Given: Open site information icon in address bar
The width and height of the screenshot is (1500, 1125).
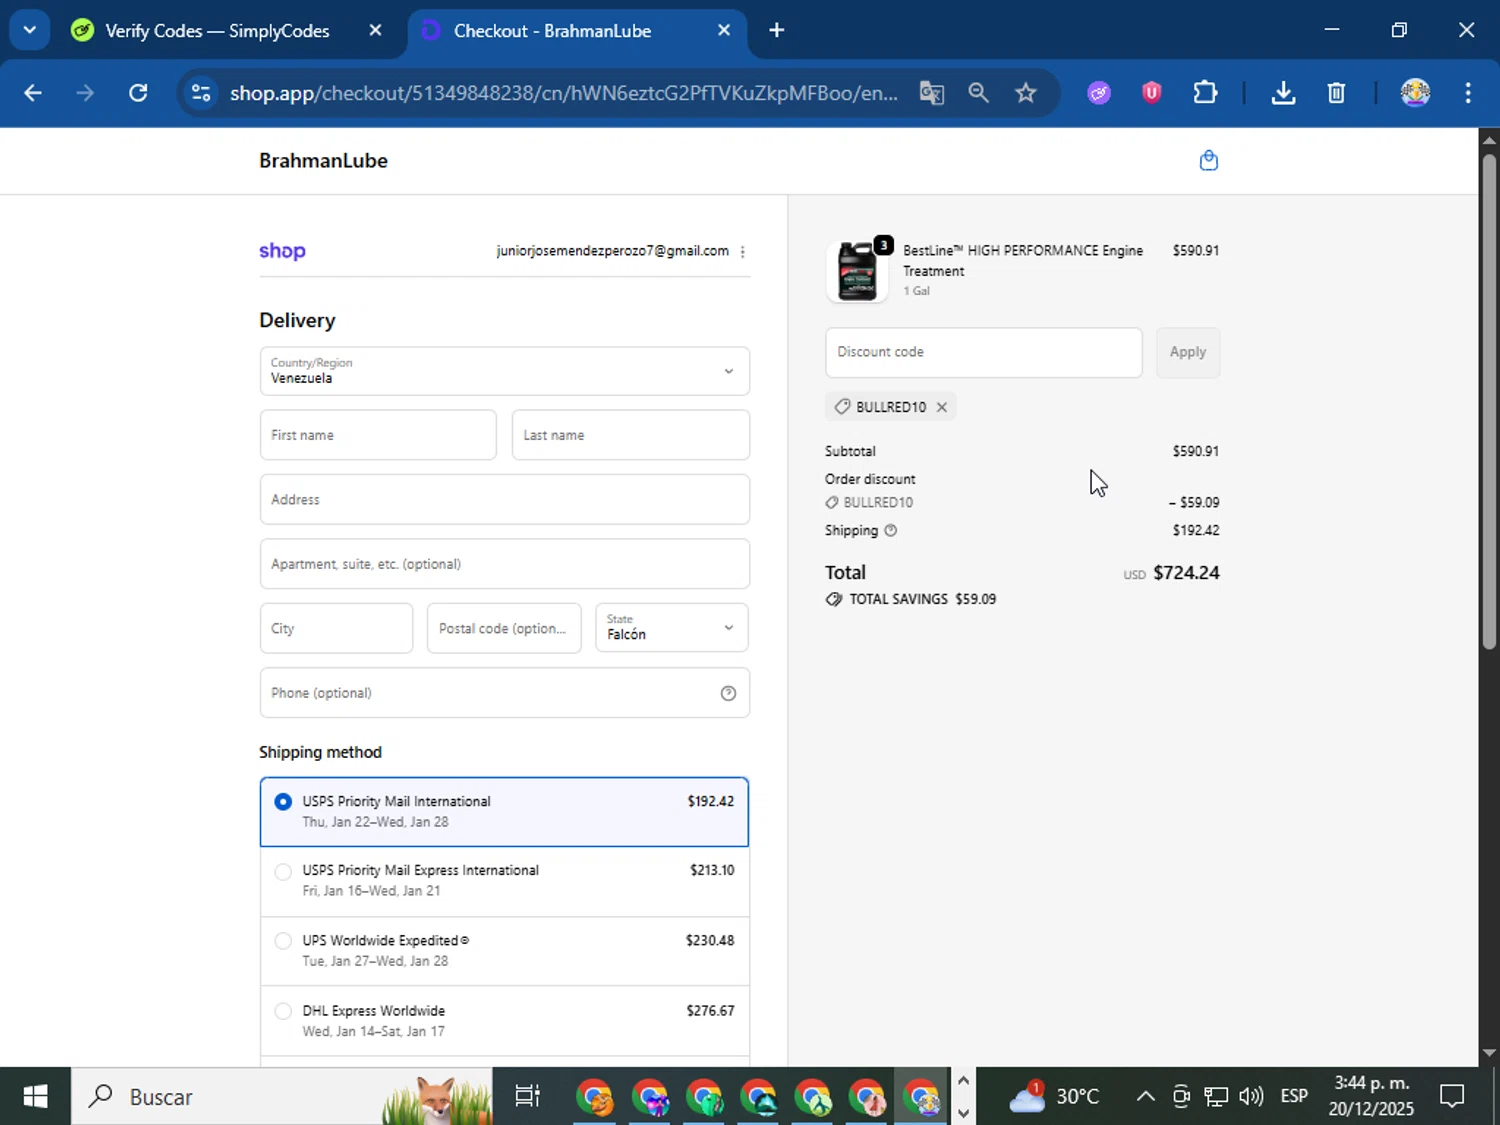Looking at the screenshot, I should pos(201,93).
